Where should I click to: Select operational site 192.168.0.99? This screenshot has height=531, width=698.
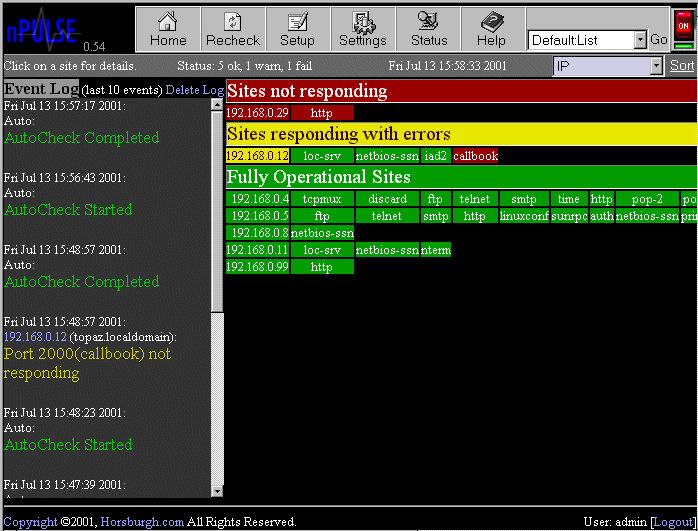[x=257, y=267]
